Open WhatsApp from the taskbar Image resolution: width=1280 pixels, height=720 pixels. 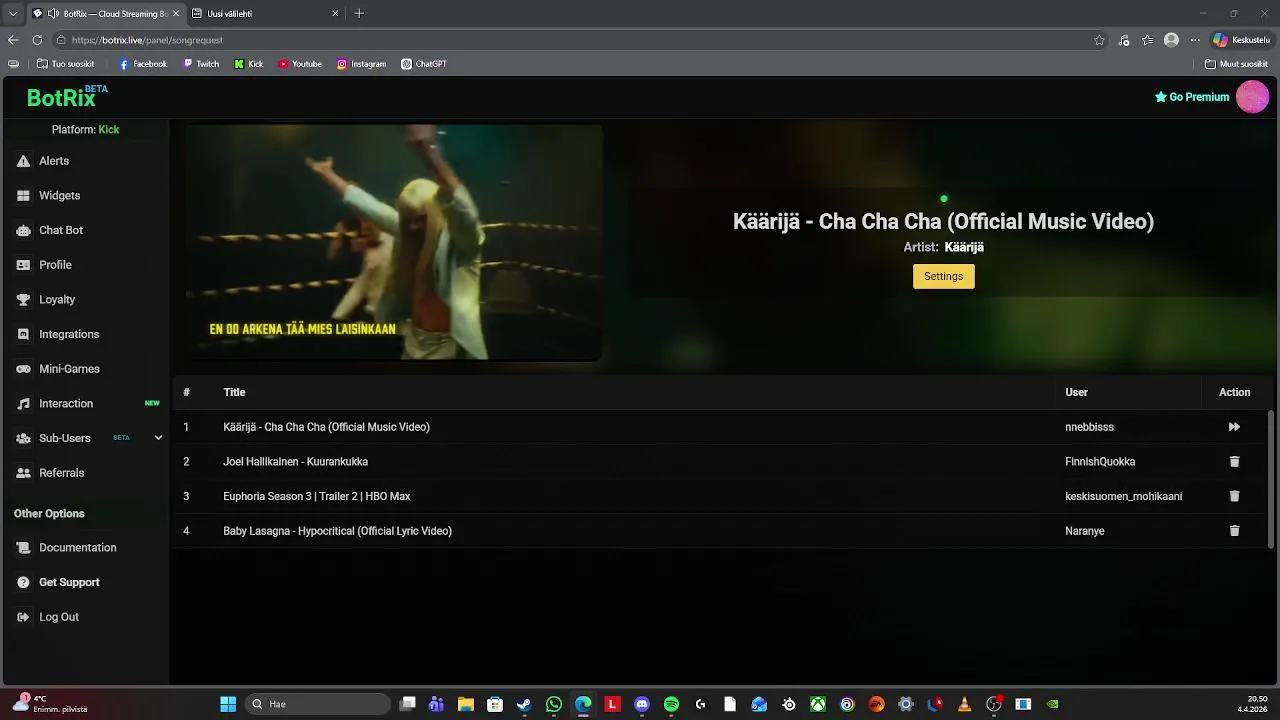coord(554,704)
